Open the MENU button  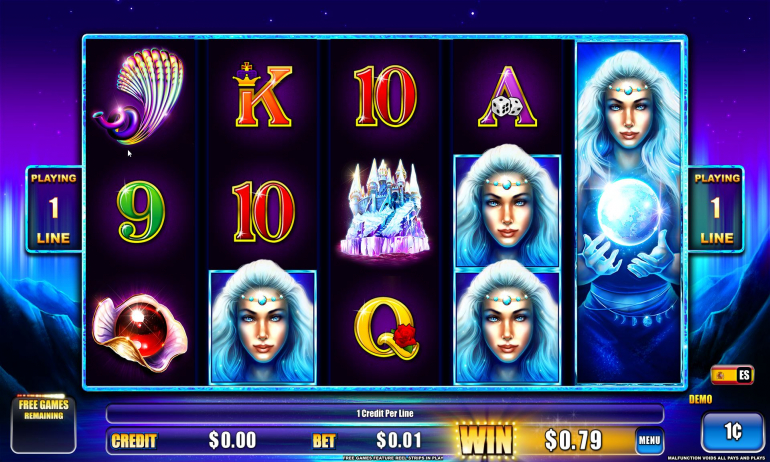coord(649,440)
